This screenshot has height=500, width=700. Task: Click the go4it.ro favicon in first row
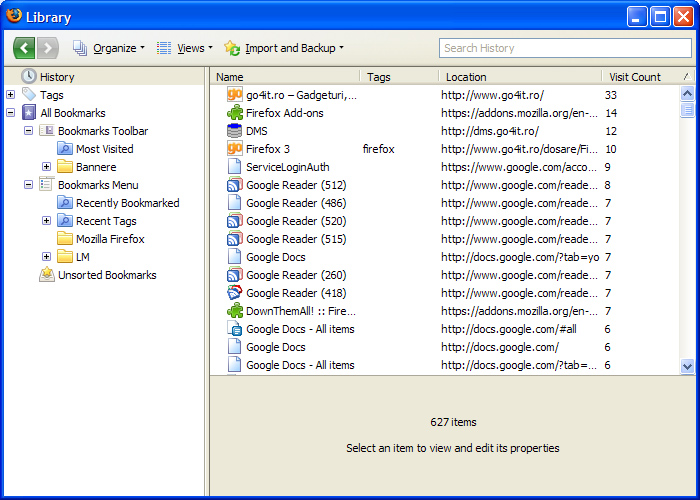coord(235,94)
